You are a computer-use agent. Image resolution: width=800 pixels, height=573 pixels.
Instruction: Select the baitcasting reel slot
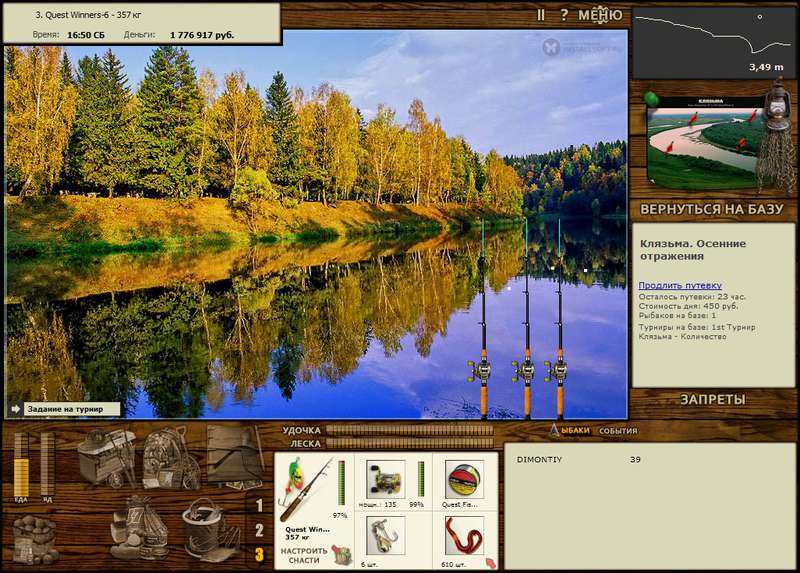385,479
